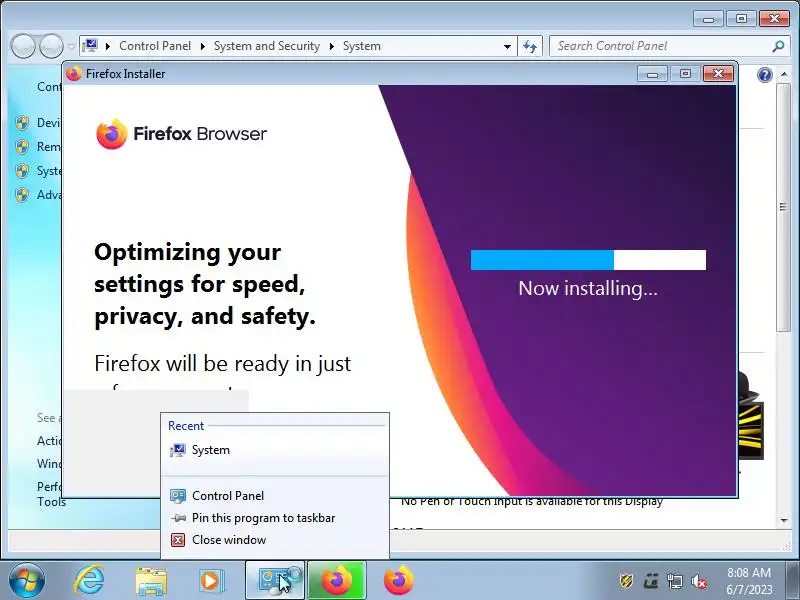
Task: Open Windows Explorer folder icon in taskbar
Action: tap(151, 581)
